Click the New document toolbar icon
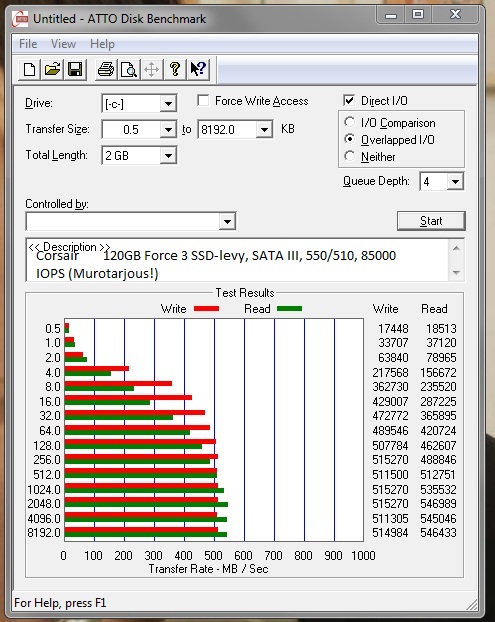Screen dimensions: 495x622 click(29, 70)
